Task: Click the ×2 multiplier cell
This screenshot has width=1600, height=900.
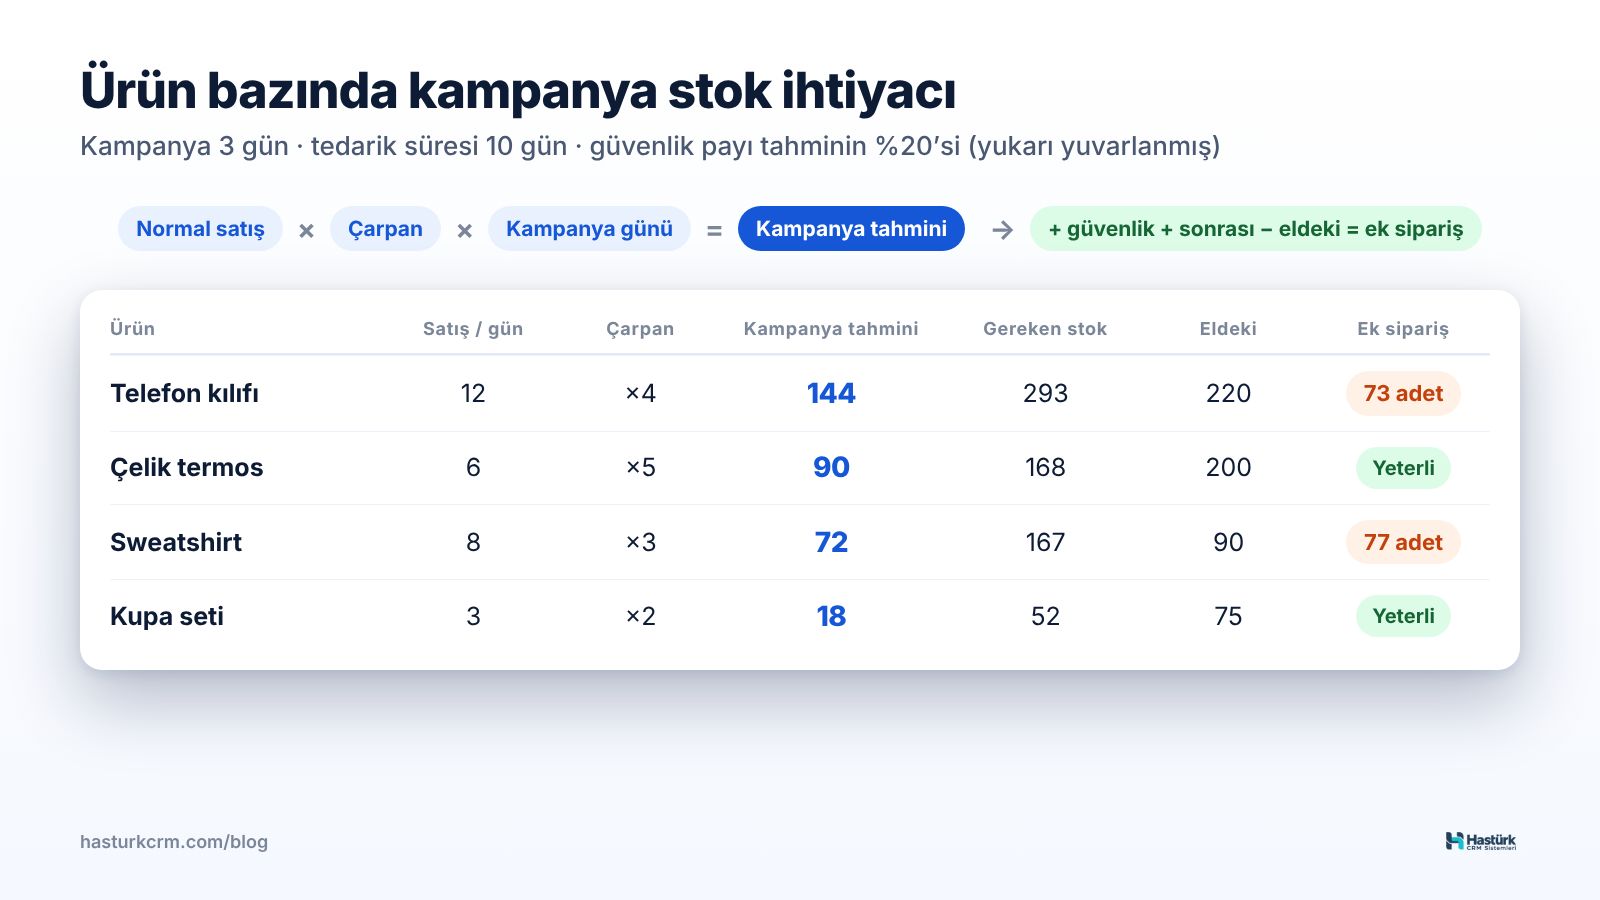Action: 640,616
